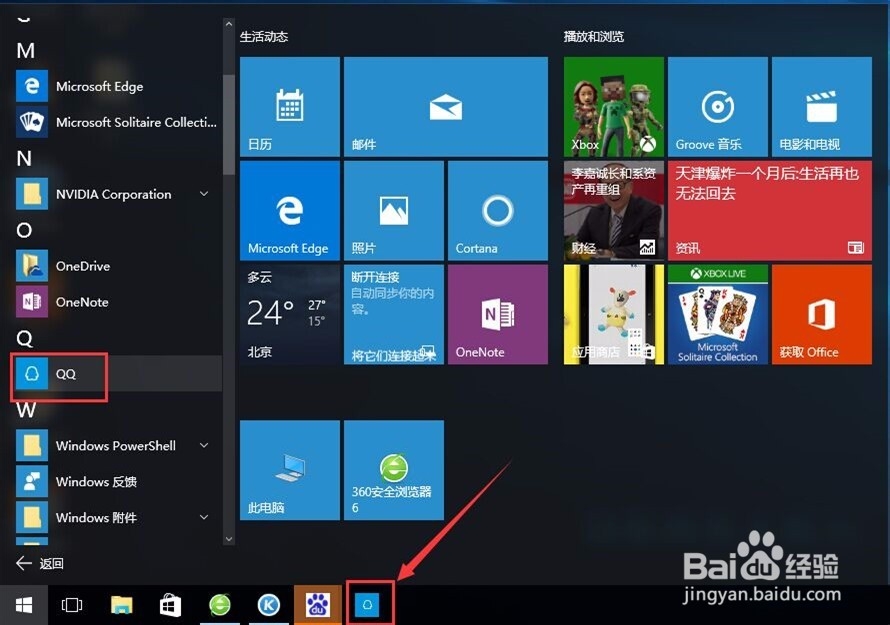Open the Groove 音乐 tile

(x=717, y=106)
